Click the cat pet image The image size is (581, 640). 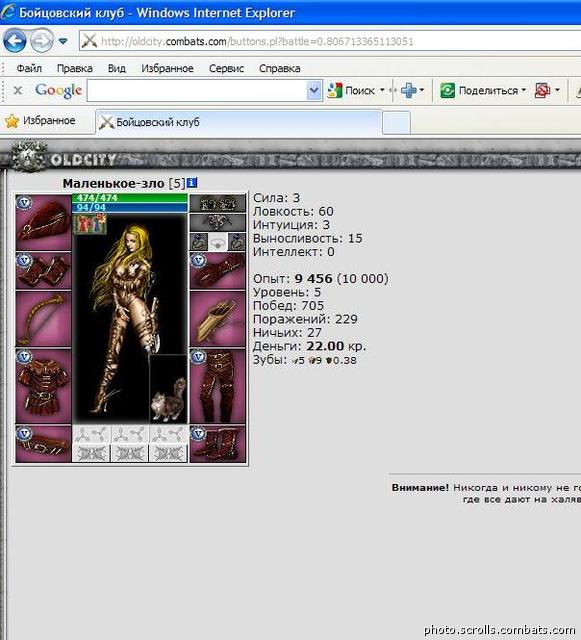(168, 389)
